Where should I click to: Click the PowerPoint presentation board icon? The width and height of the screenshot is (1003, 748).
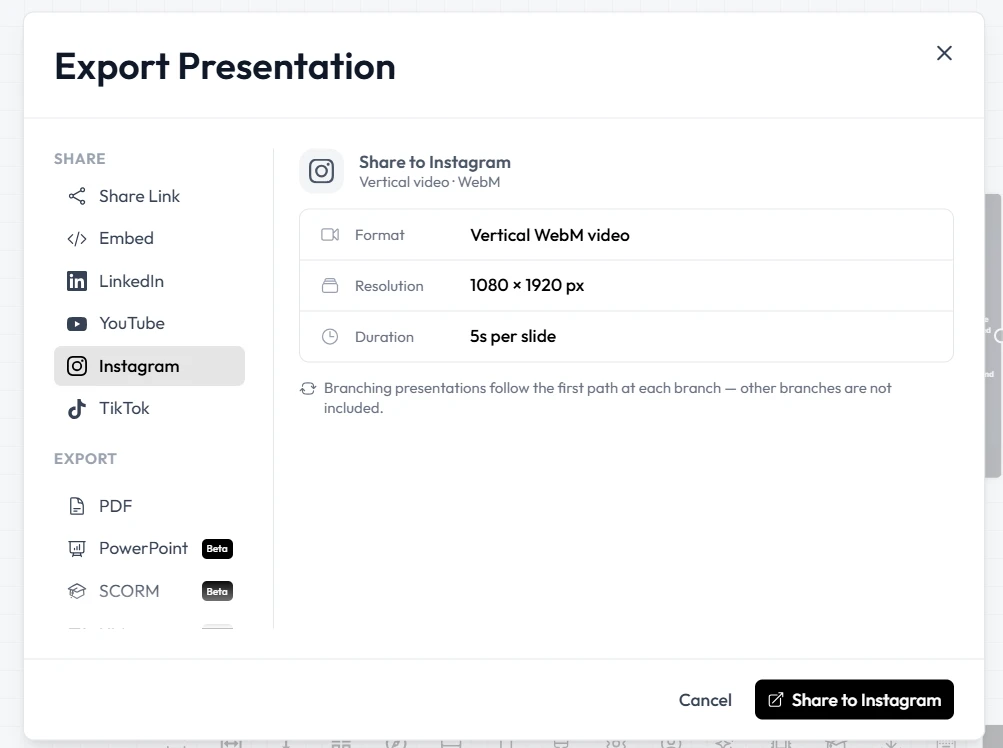click(77, 548)
